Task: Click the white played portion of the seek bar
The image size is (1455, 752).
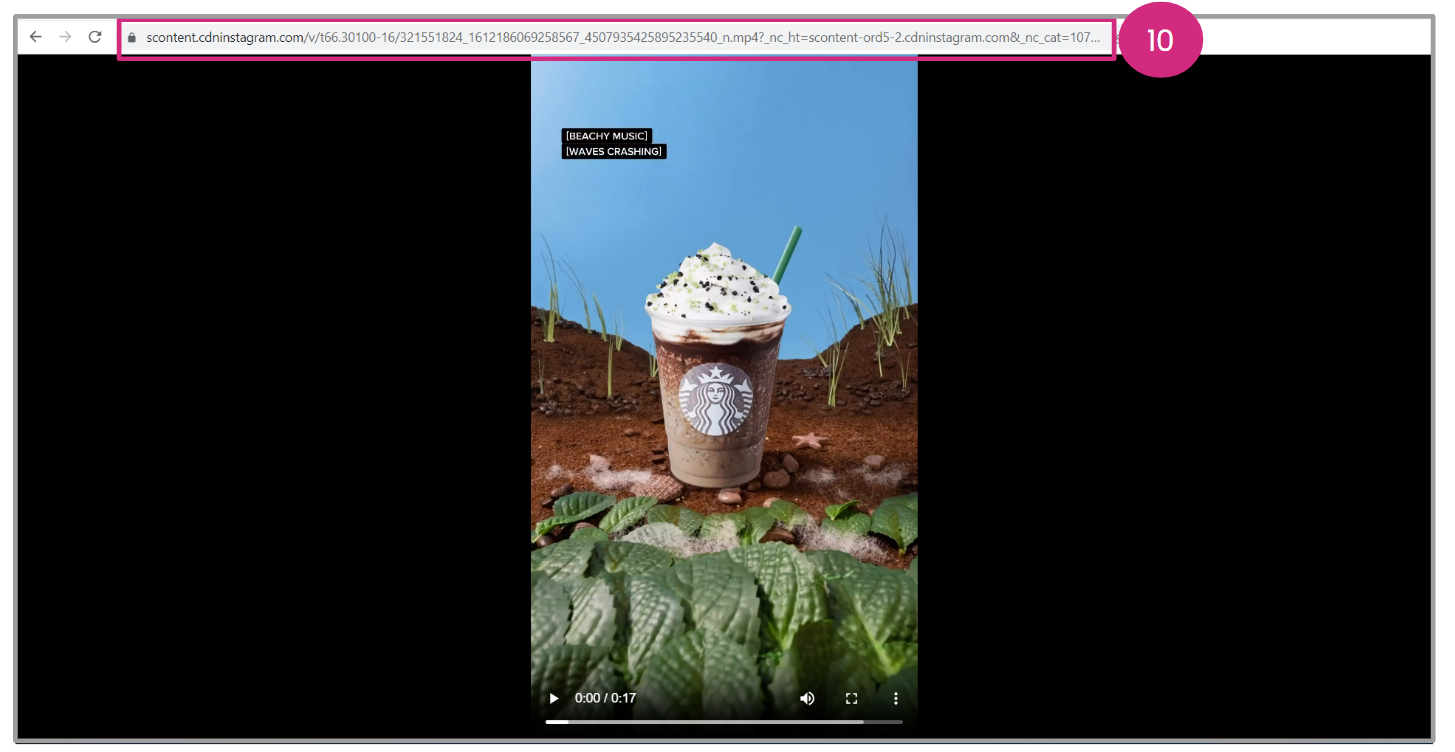Action: point(556,721)
